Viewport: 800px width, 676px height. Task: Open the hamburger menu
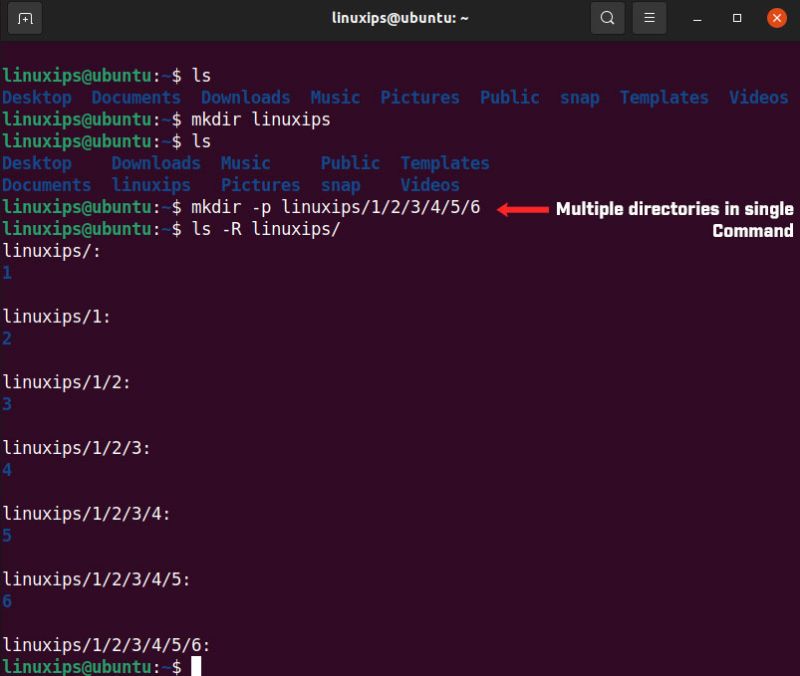[x=647, y=17]
